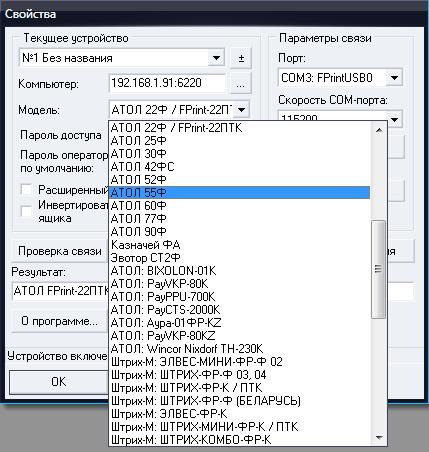Click the computer address input field
The image size is (429, 452).
(167, 83)
